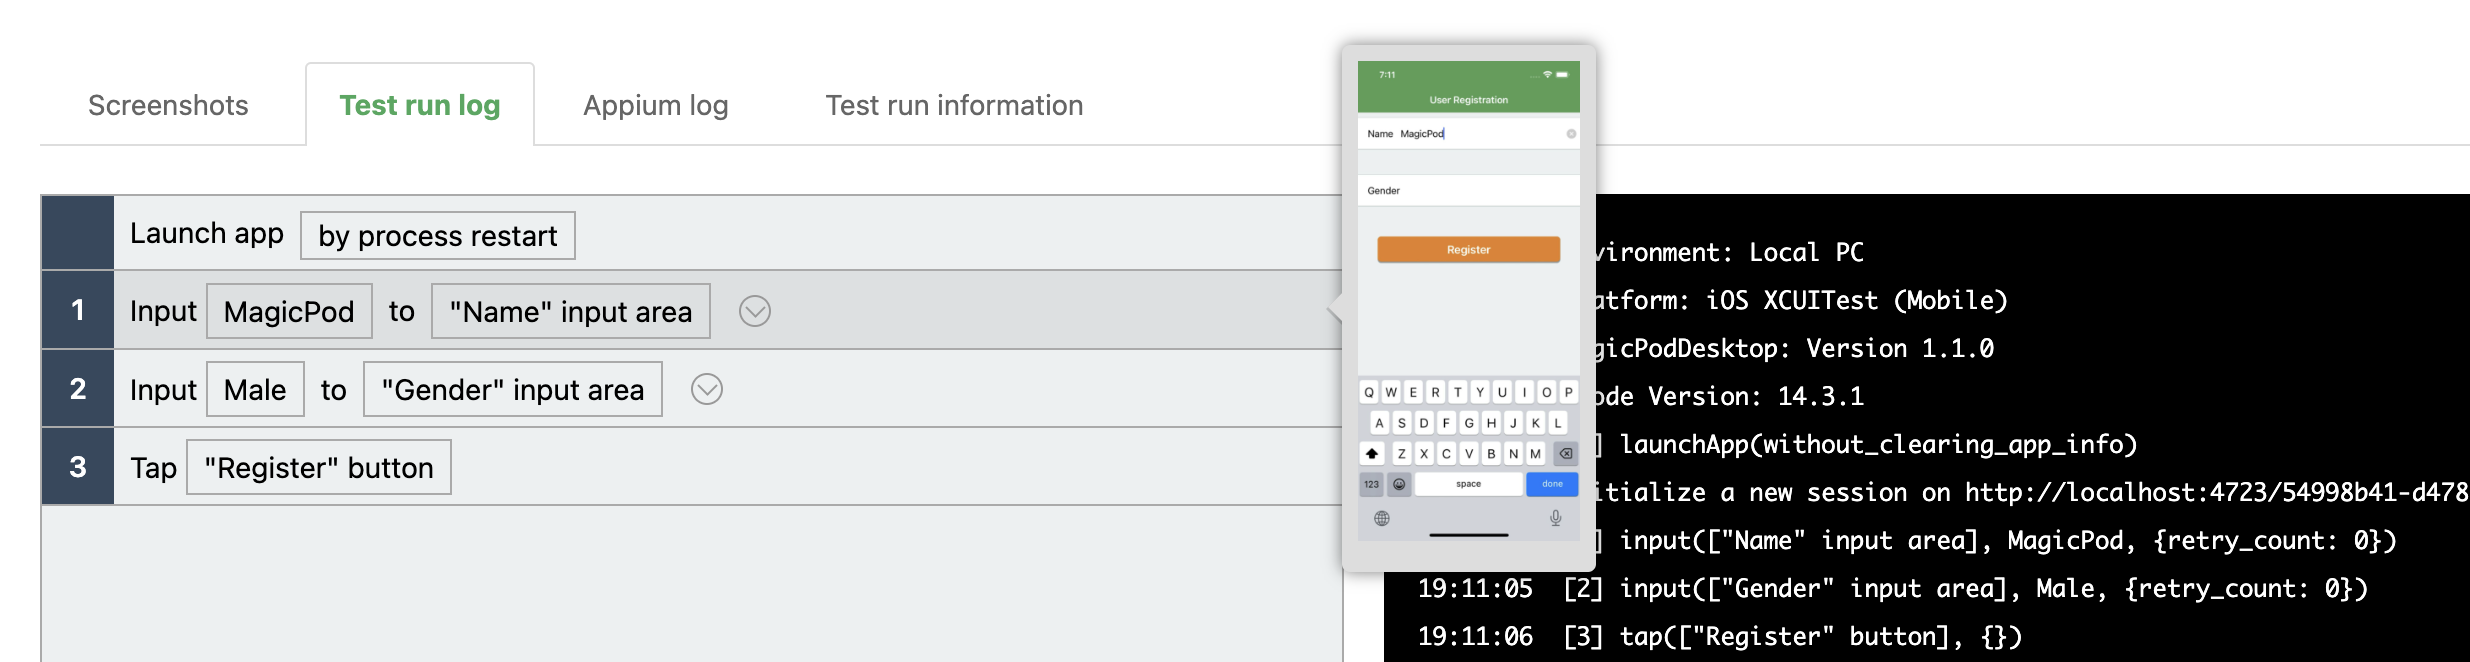Click the MagicPod input value in step 1
This screenshot has width=2470, height=662.
(x=289, y=311)
